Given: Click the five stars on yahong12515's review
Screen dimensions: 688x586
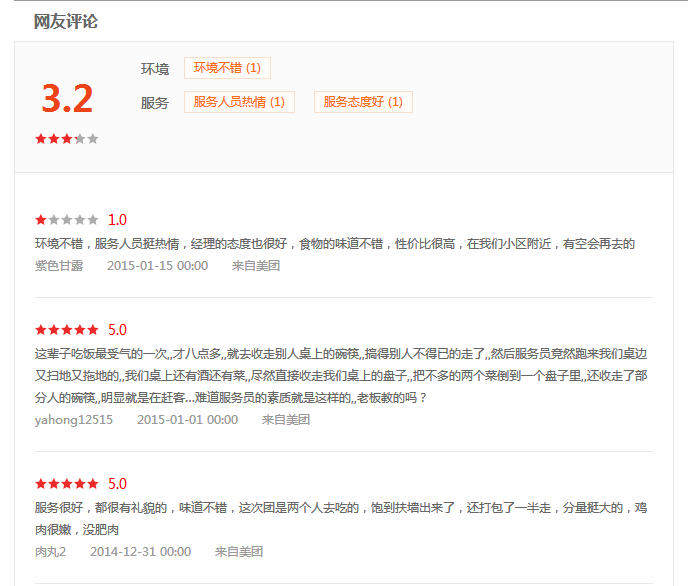Looking at the screenshot, I should [67, 330].
